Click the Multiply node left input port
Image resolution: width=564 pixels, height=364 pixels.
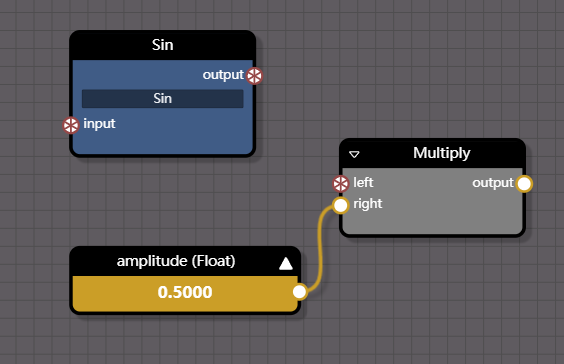click(341, 184)
